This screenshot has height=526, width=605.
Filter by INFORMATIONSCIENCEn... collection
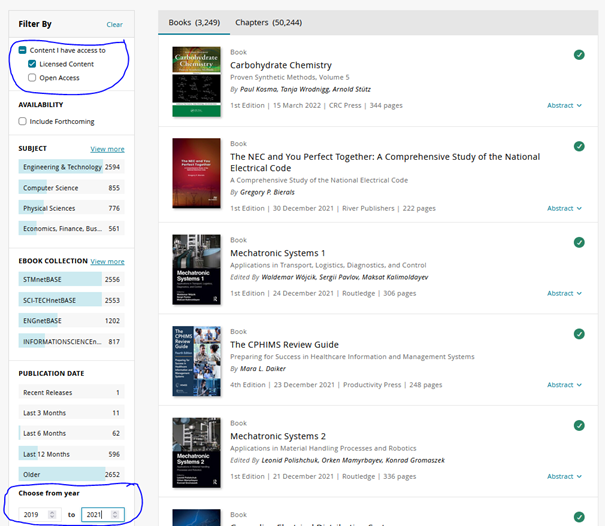tap(71, 342)
